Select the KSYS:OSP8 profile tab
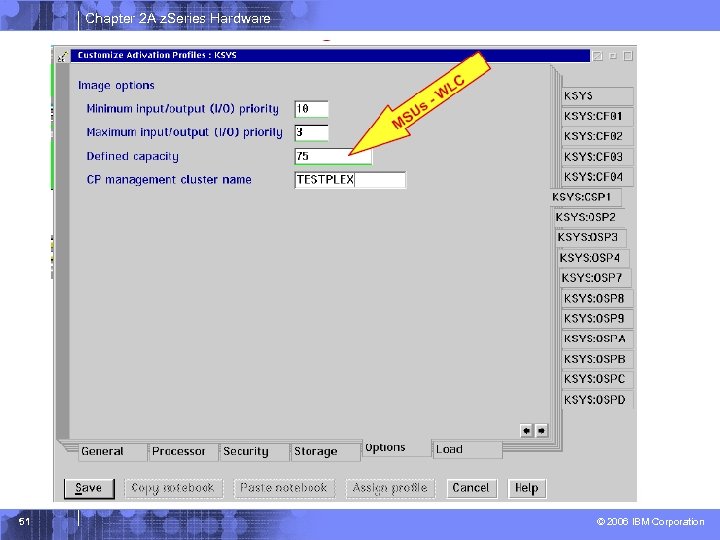Image resolution: width=720 pixels, height=540 pixels. point(597,298)
